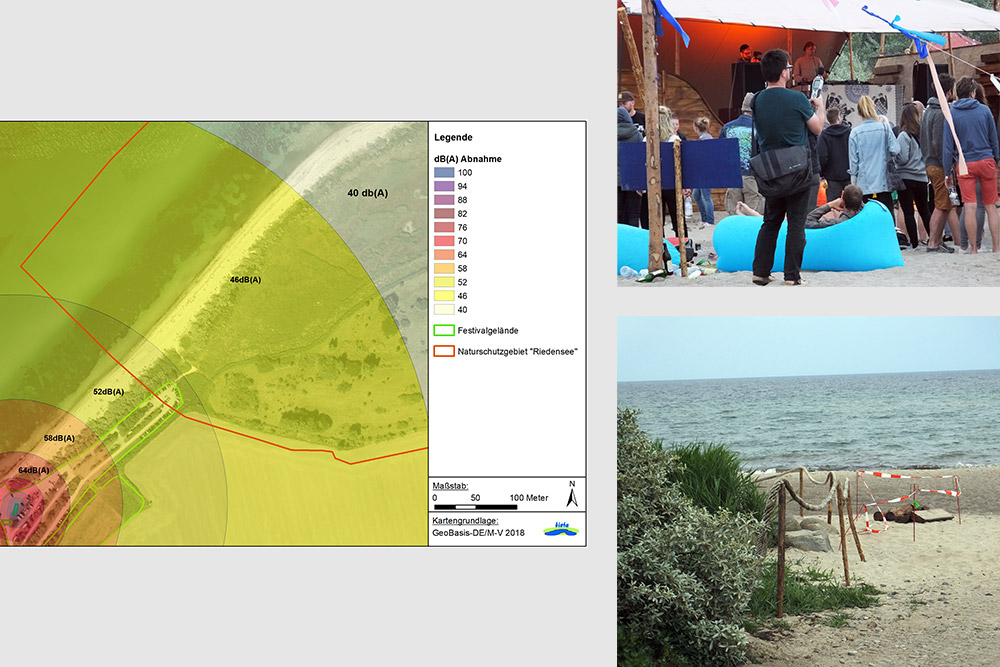The width and height of the screenshot is (1000, 667).
Task: Click the '50' scale bar label
Action: pyautogui.click(x=475, y=497)
